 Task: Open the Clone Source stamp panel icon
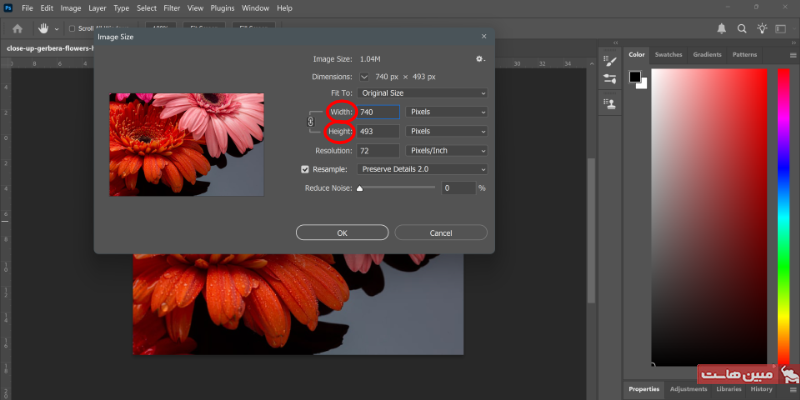609,102
